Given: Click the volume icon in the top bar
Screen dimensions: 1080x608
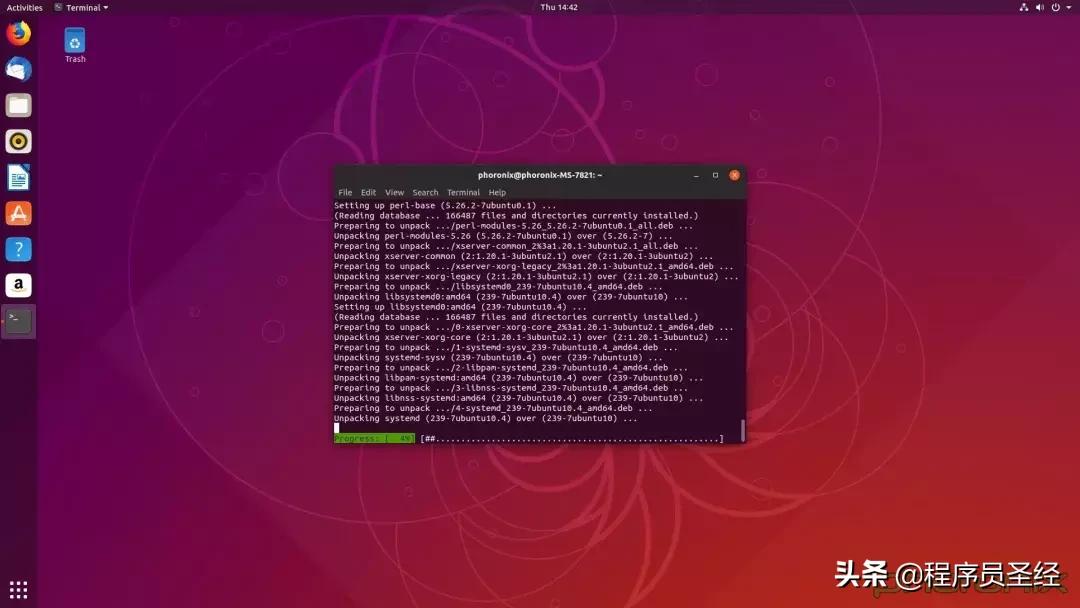Looking at the screenshot, I should coord(1039,7).
